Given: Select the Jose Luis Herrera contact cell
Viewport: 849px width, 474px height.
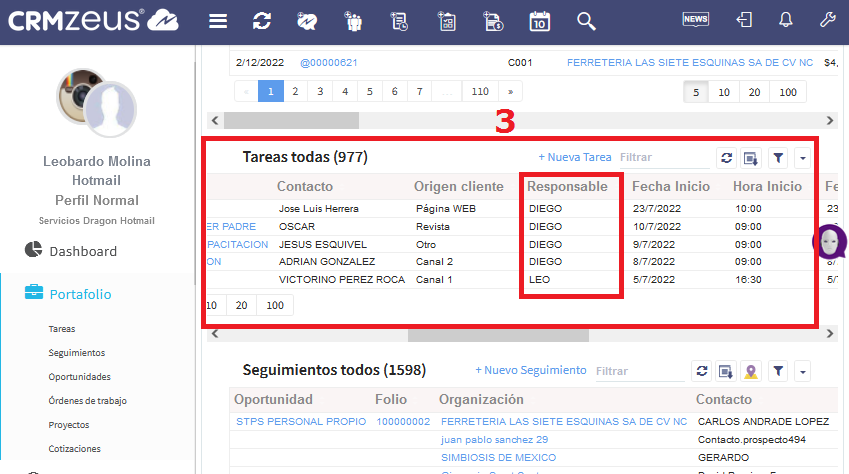Looking at the screenshot, I should [318, 209].
